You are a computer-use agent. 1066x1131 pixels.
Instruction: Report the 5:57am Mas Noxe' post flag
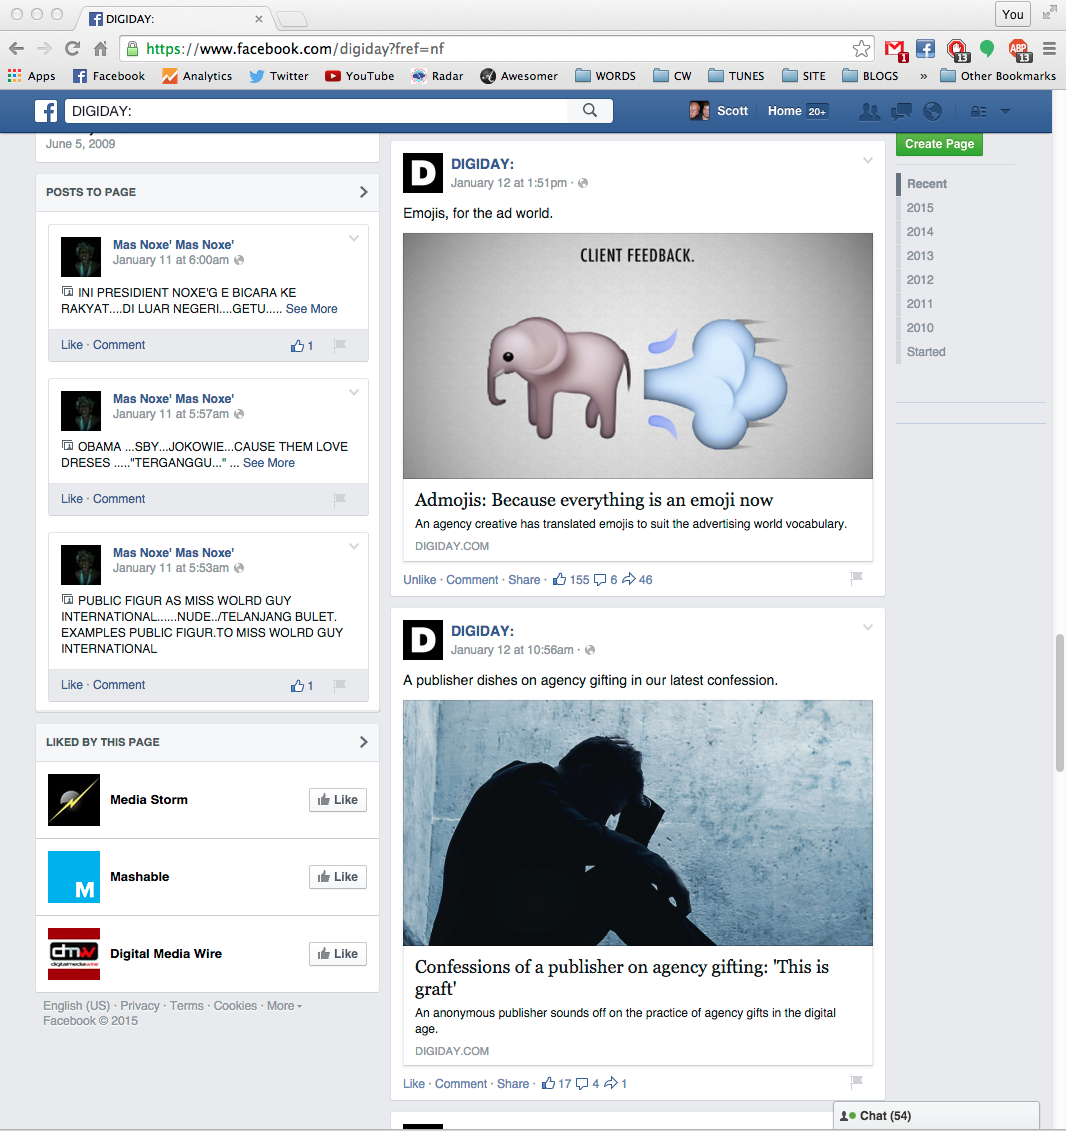pos(340,498)
